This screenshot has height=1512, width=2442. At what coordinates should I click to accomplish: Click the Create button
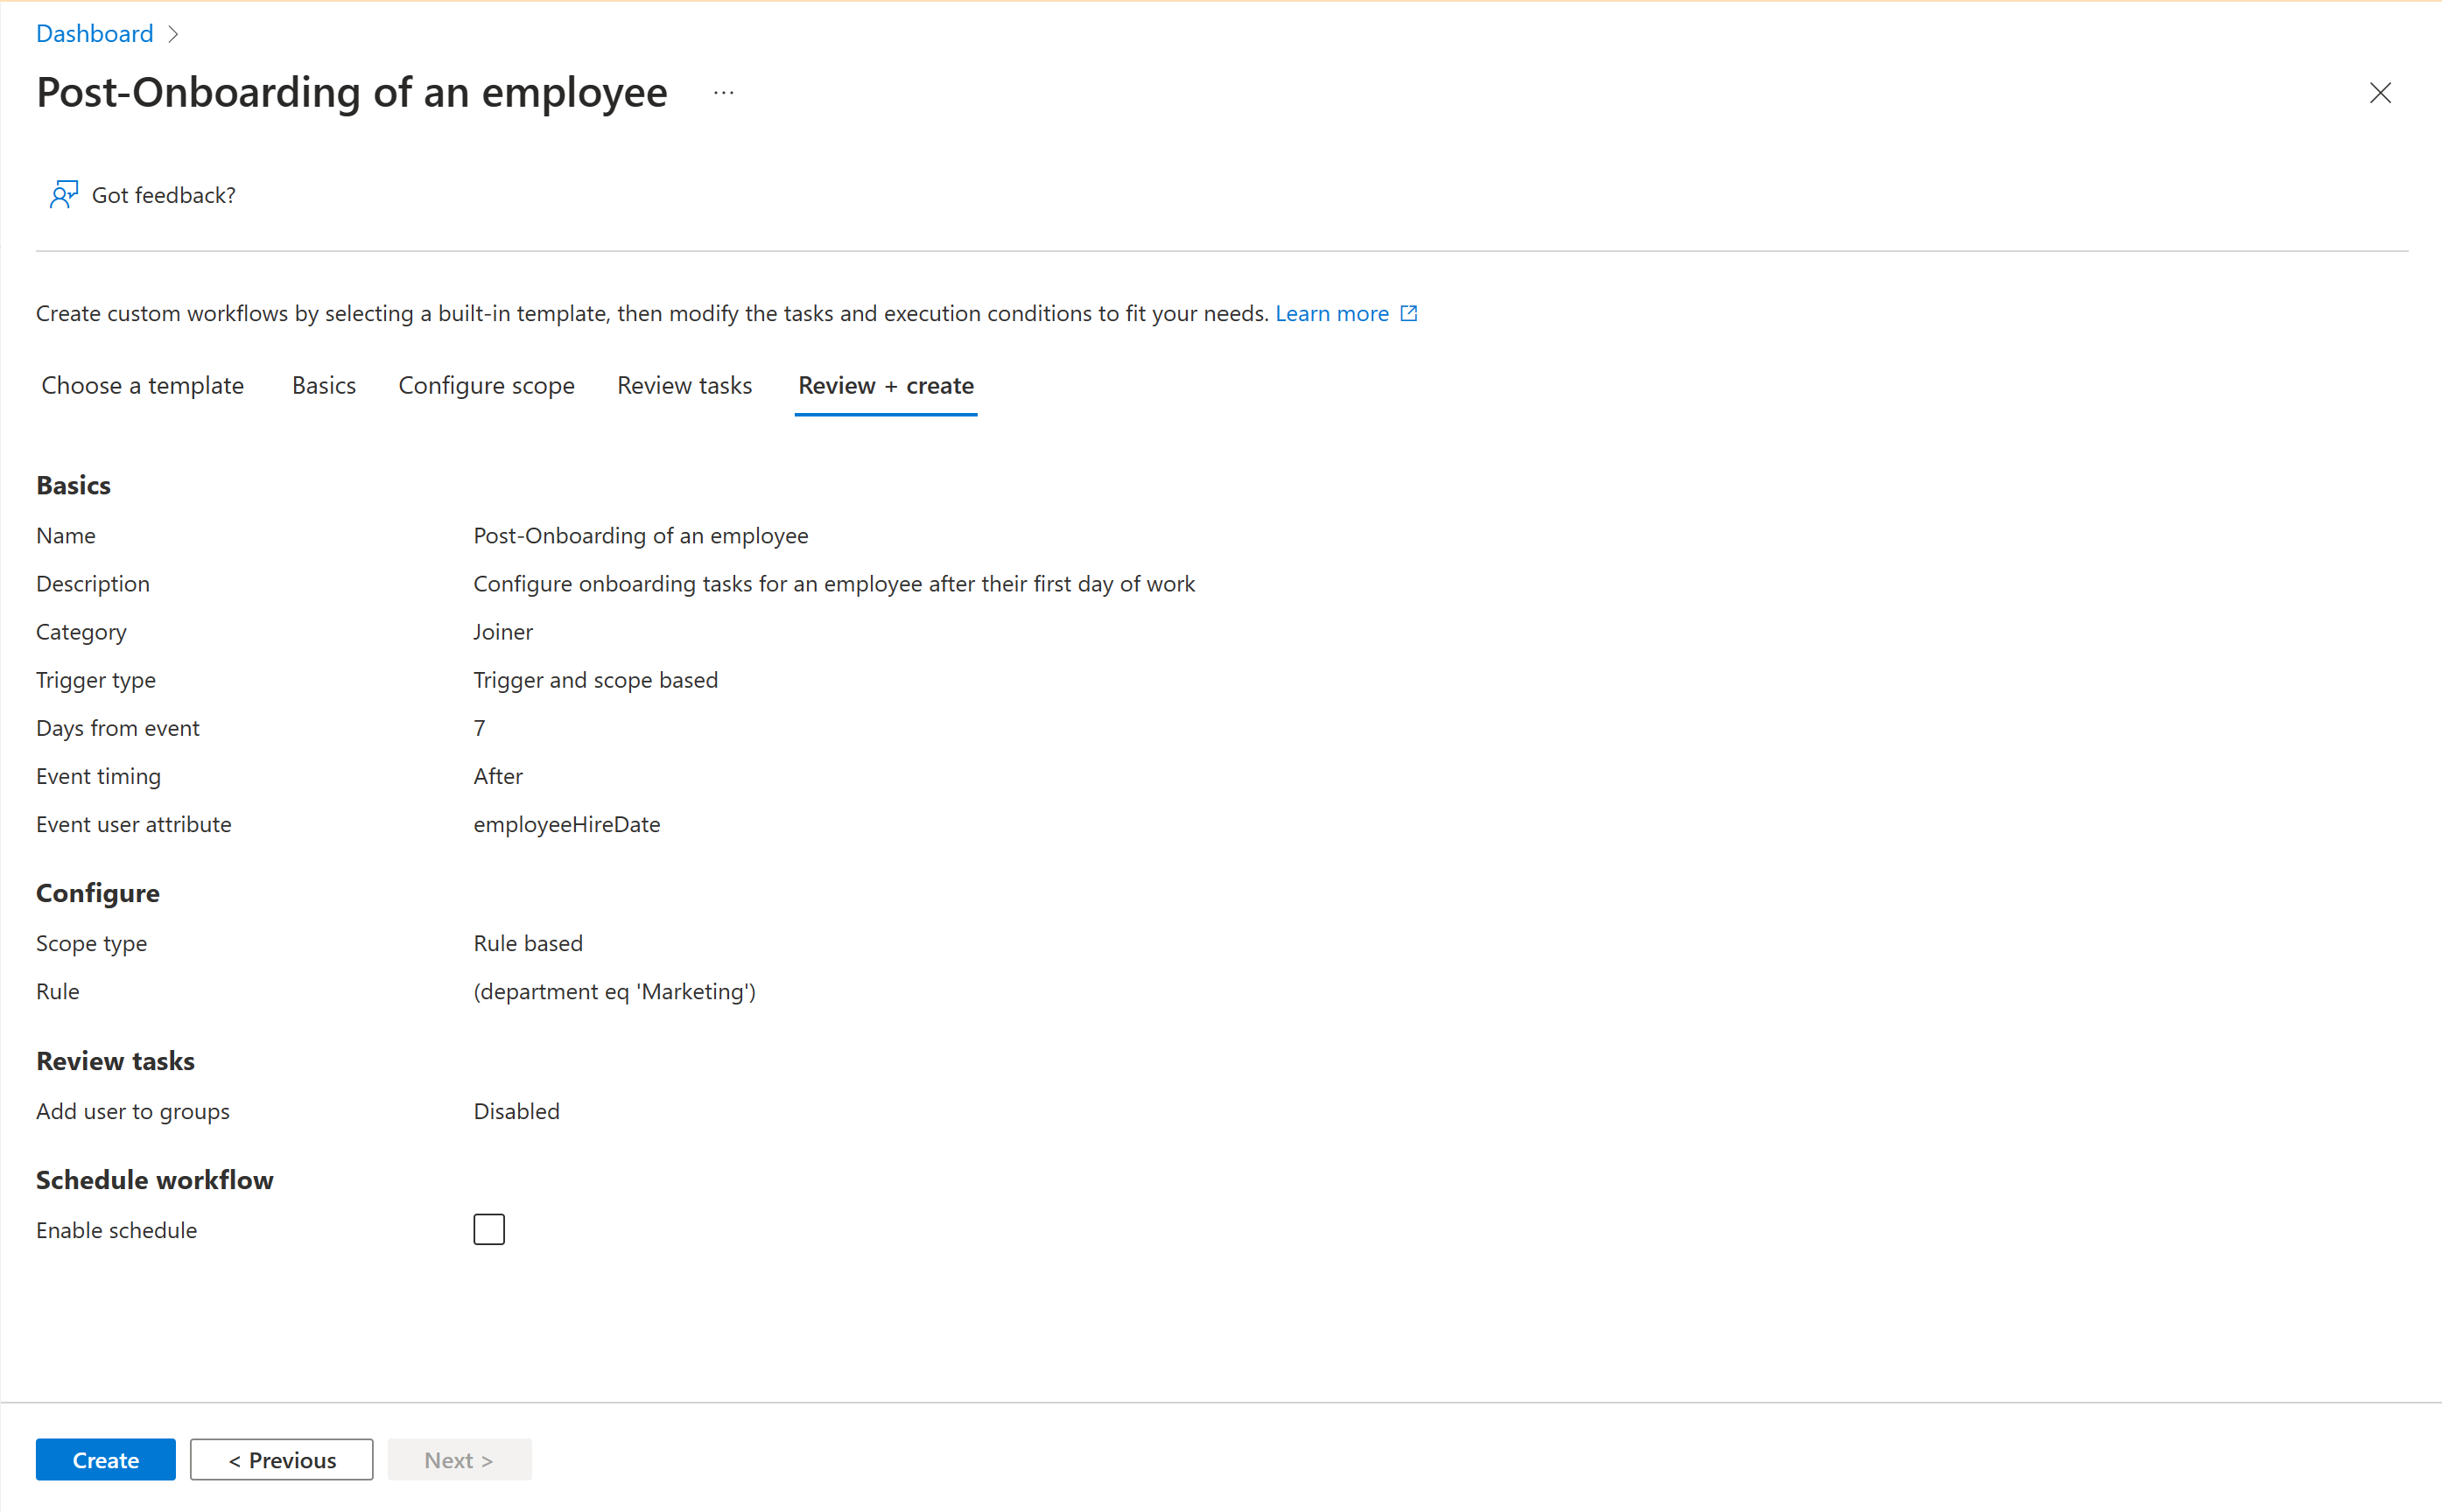(x=105, y=1459)
